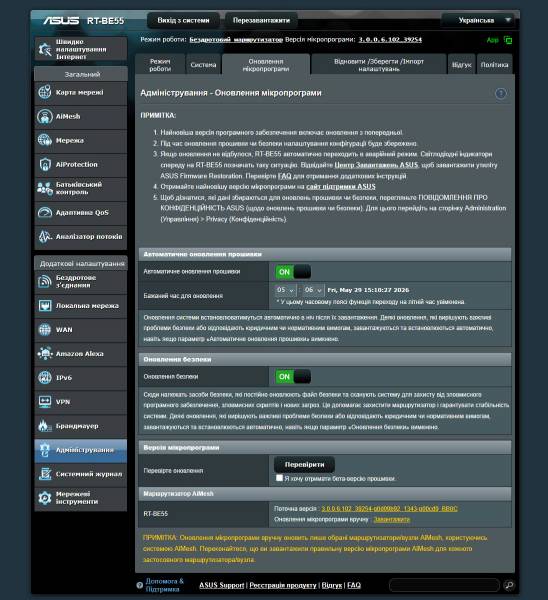548x600 pixels.
Task: Open Відновити/Зберегти/Імпорт налаштувань tab
Action: pos(379,65)
